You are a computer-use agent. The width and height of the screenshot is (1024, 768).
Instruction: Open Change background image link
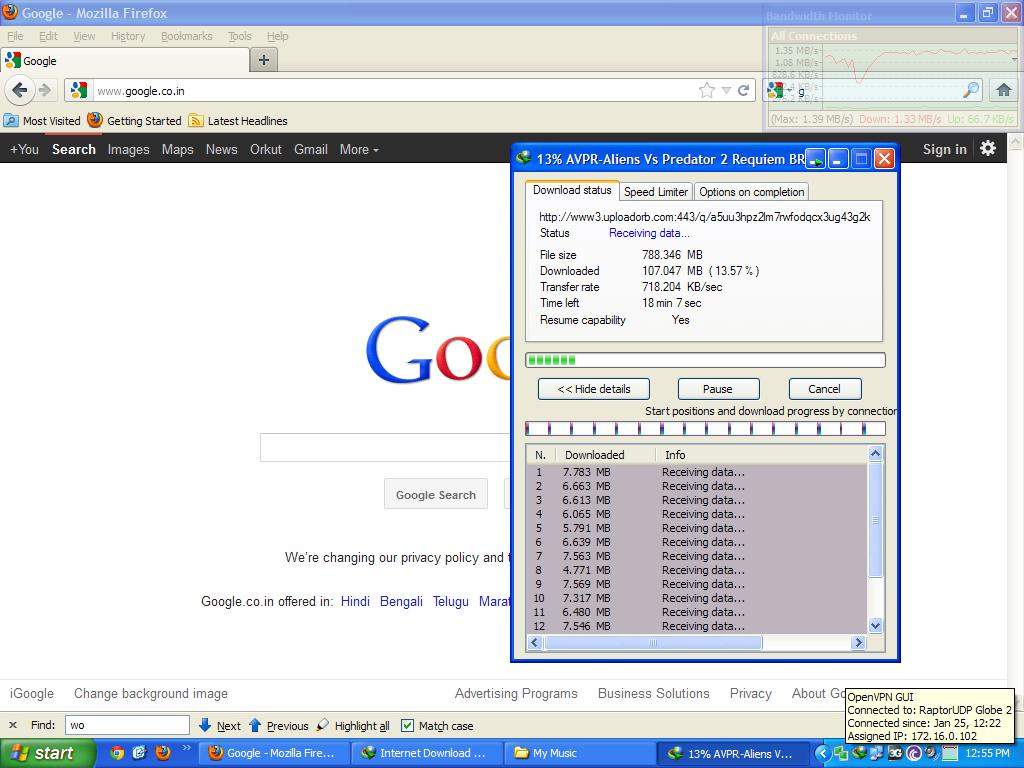click(x=151, y=693)
